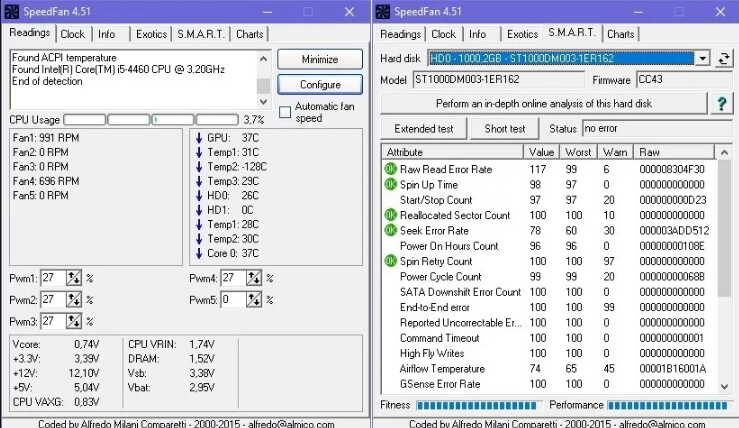739x428 pixels.
Task: Click the Pwm4 spinner arrows
Action: point(254,278)
